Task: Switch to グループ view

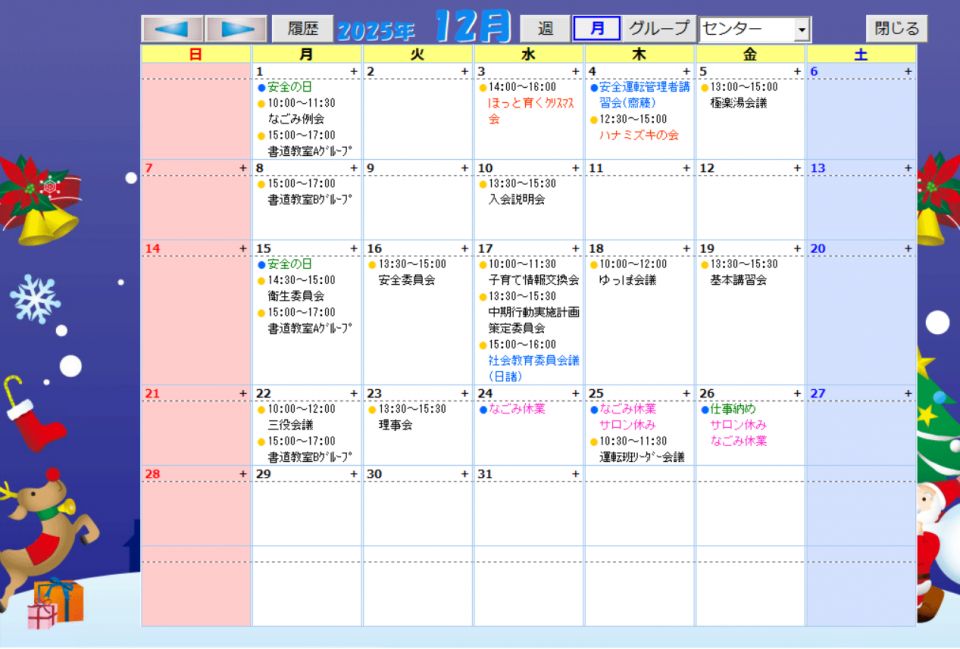Action: pos(658,29)
